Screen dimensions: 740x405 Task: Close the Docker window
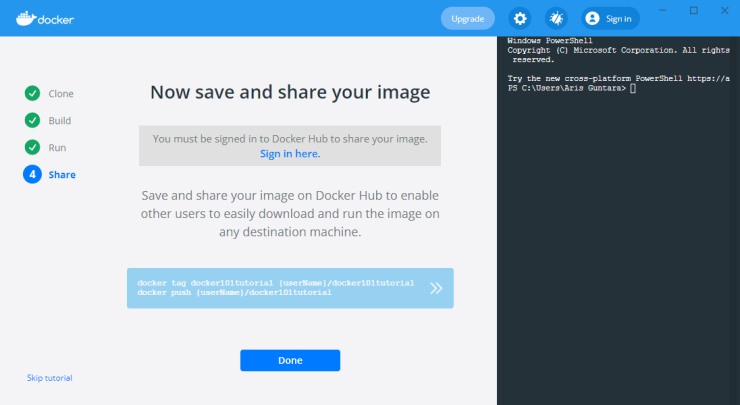pos(724,10)
